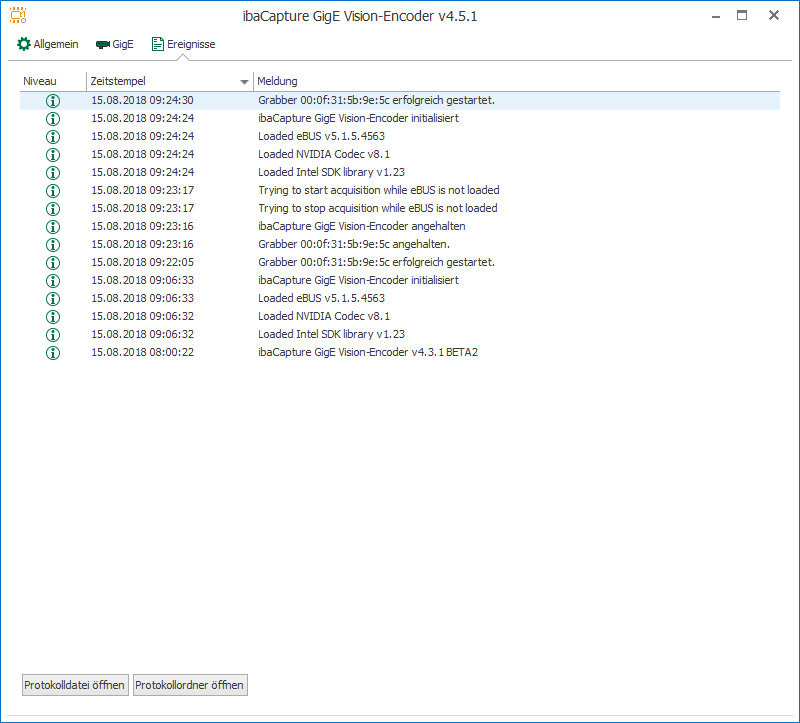Screen dimensions: 800x723
Task: Click info icon of 'Loaded eBUS' 09:24:24 row
Action: click(53, 137)
